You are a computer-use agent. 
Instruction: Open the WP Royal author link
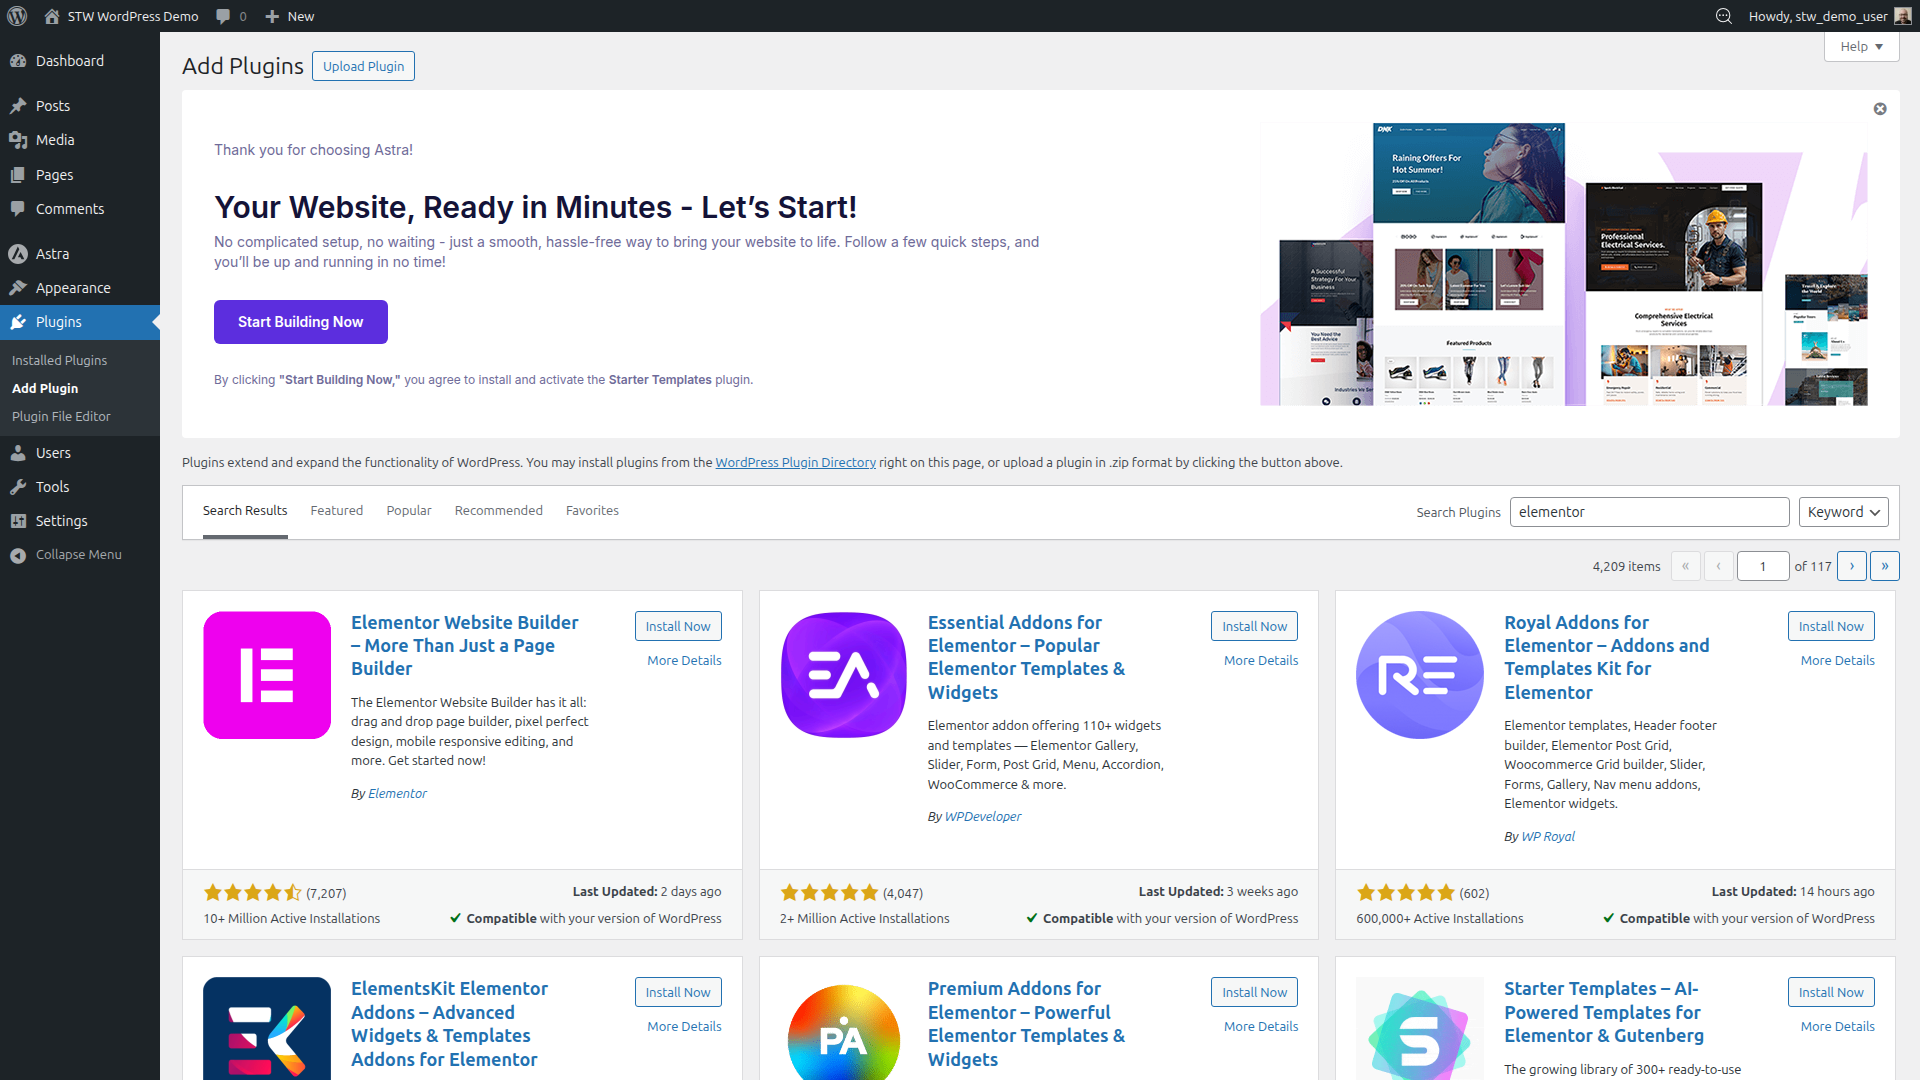point(1548,837)
